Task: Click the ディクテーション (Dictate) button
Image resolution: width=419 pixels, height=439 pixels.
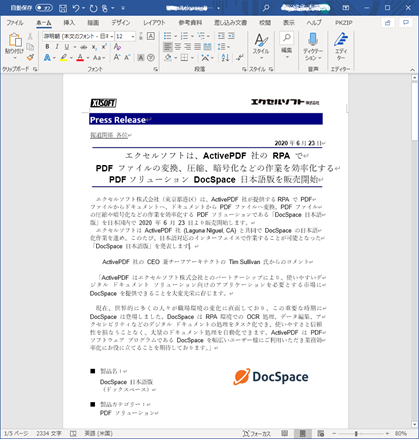Action: (x=313, y=47)
